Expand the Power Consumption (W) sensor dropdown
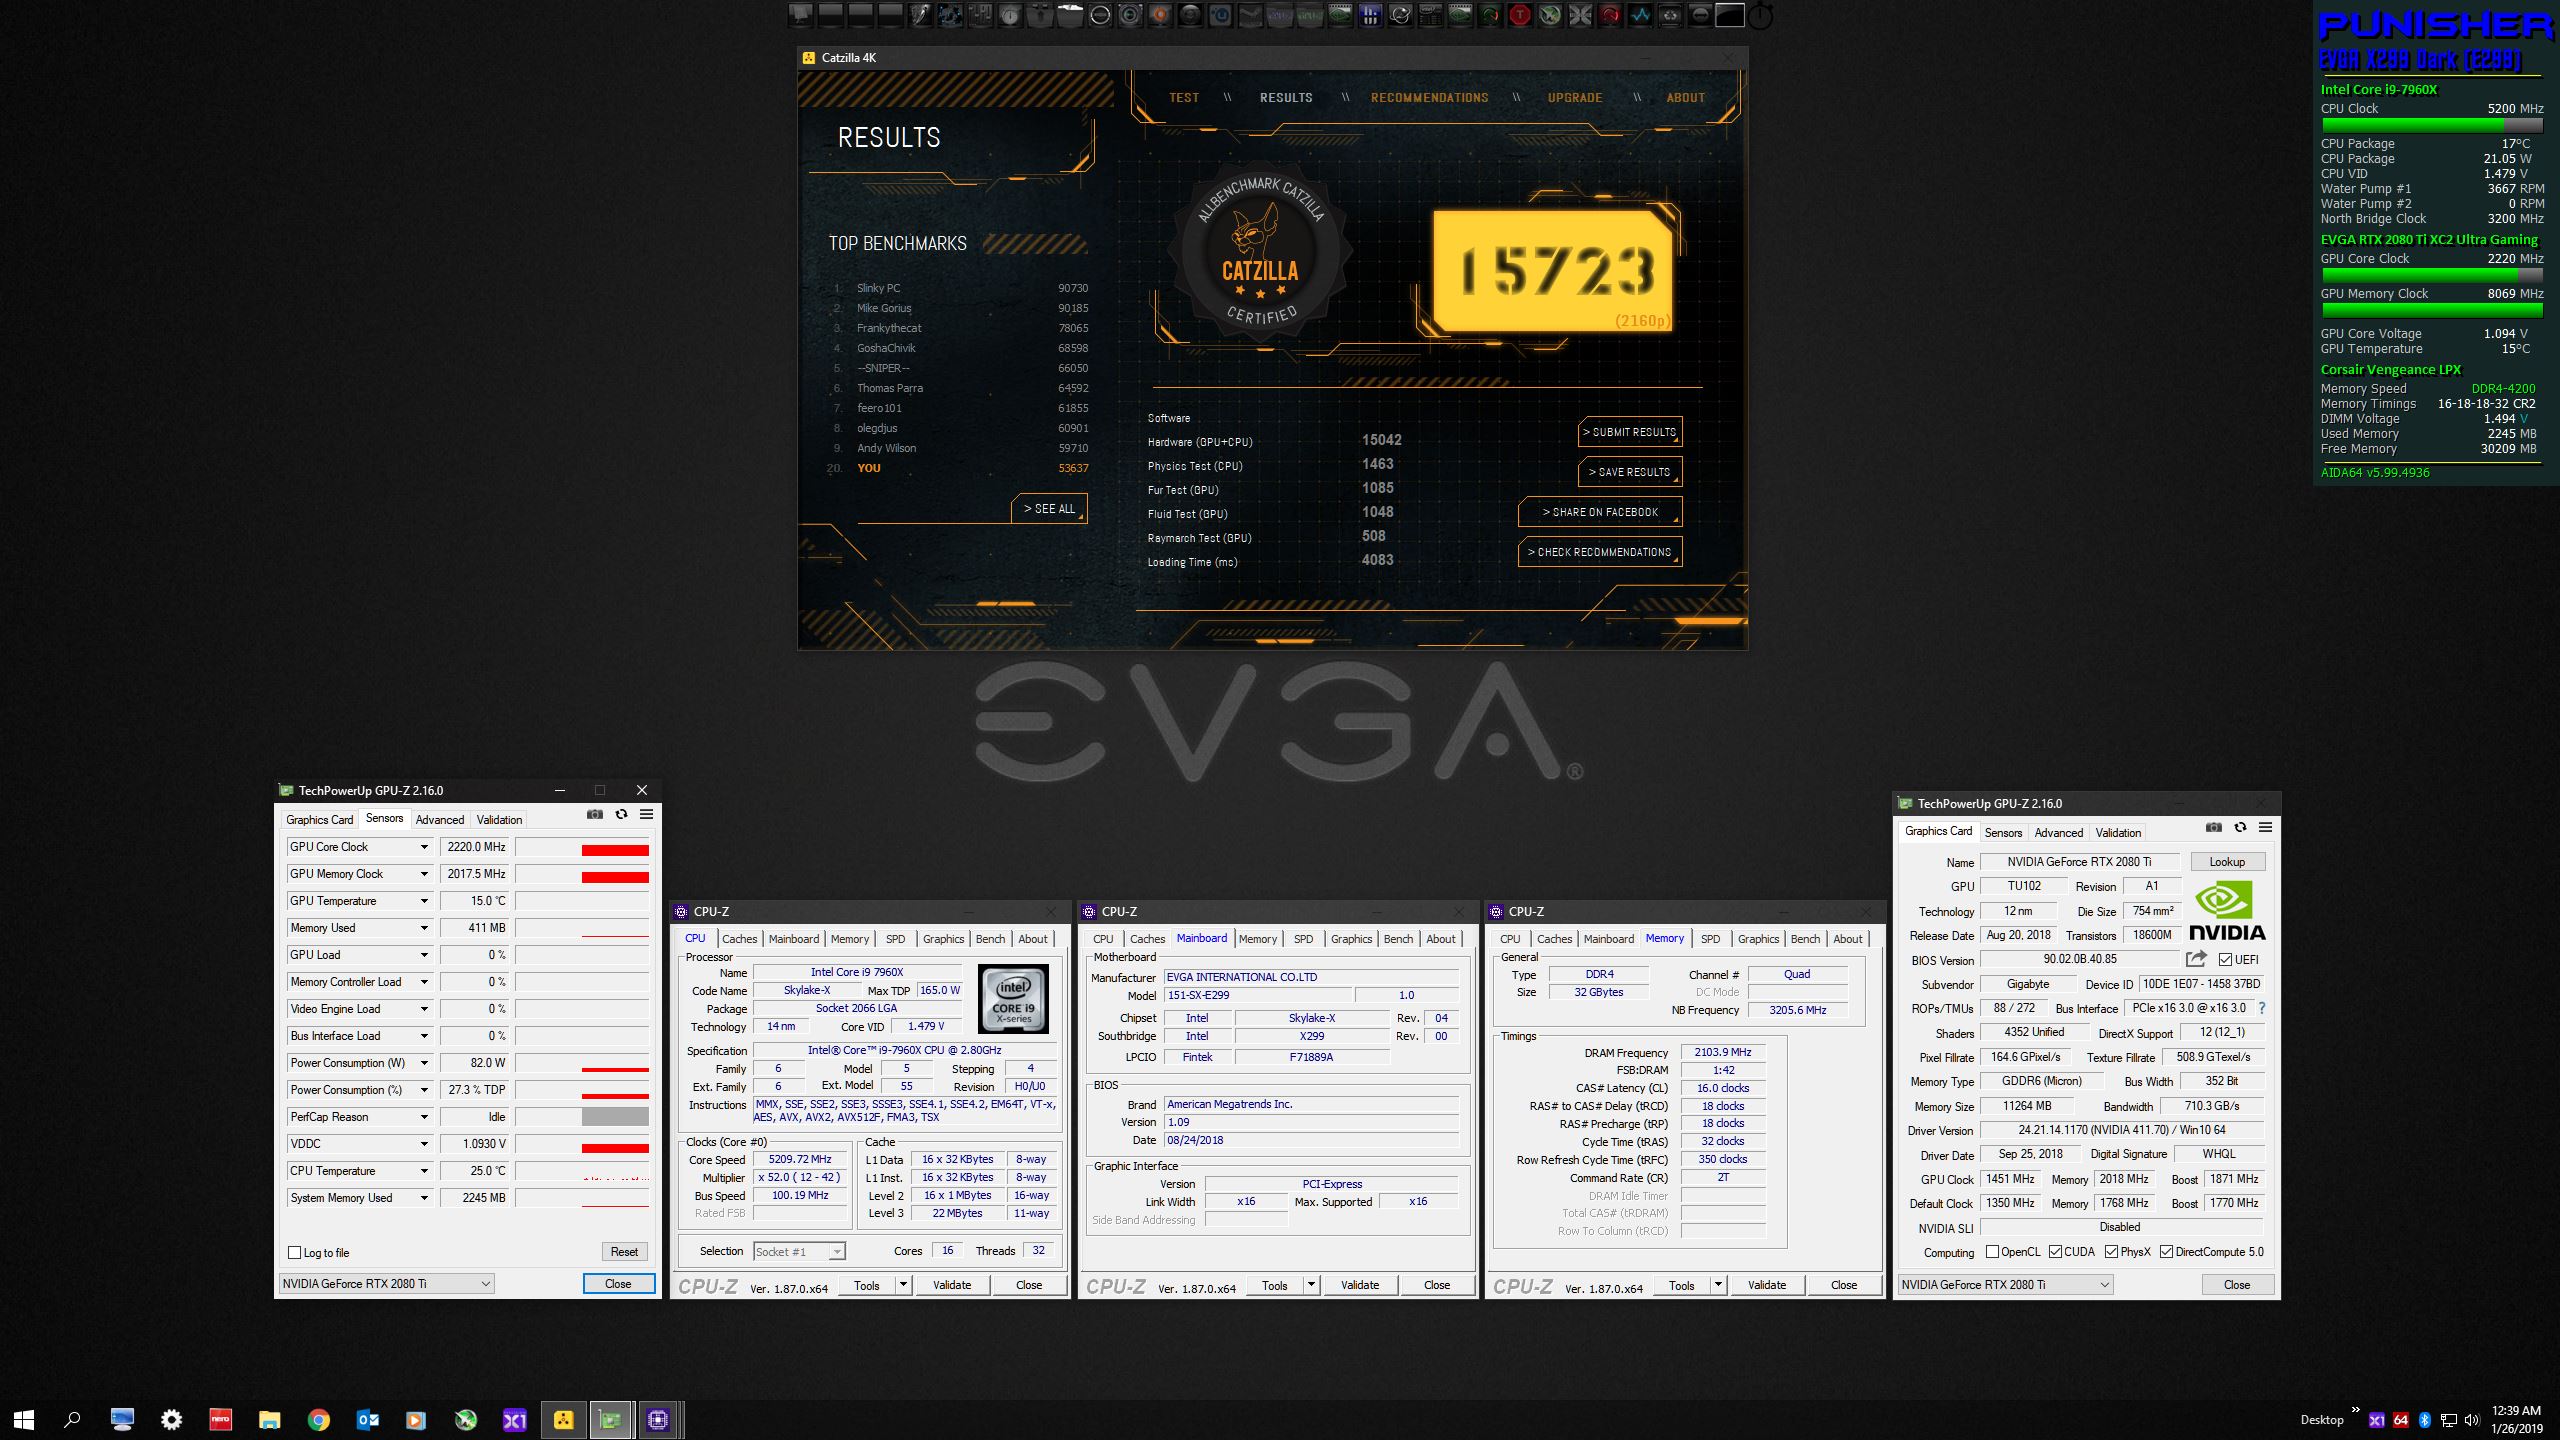Screen dimensions: 2560x1440 tap(424, 1063)
